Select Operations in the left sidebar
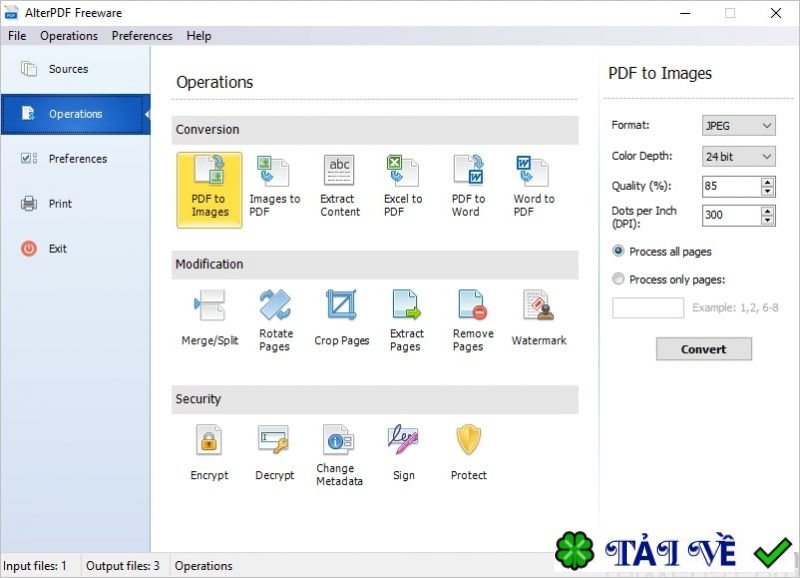 pos(76,114)
